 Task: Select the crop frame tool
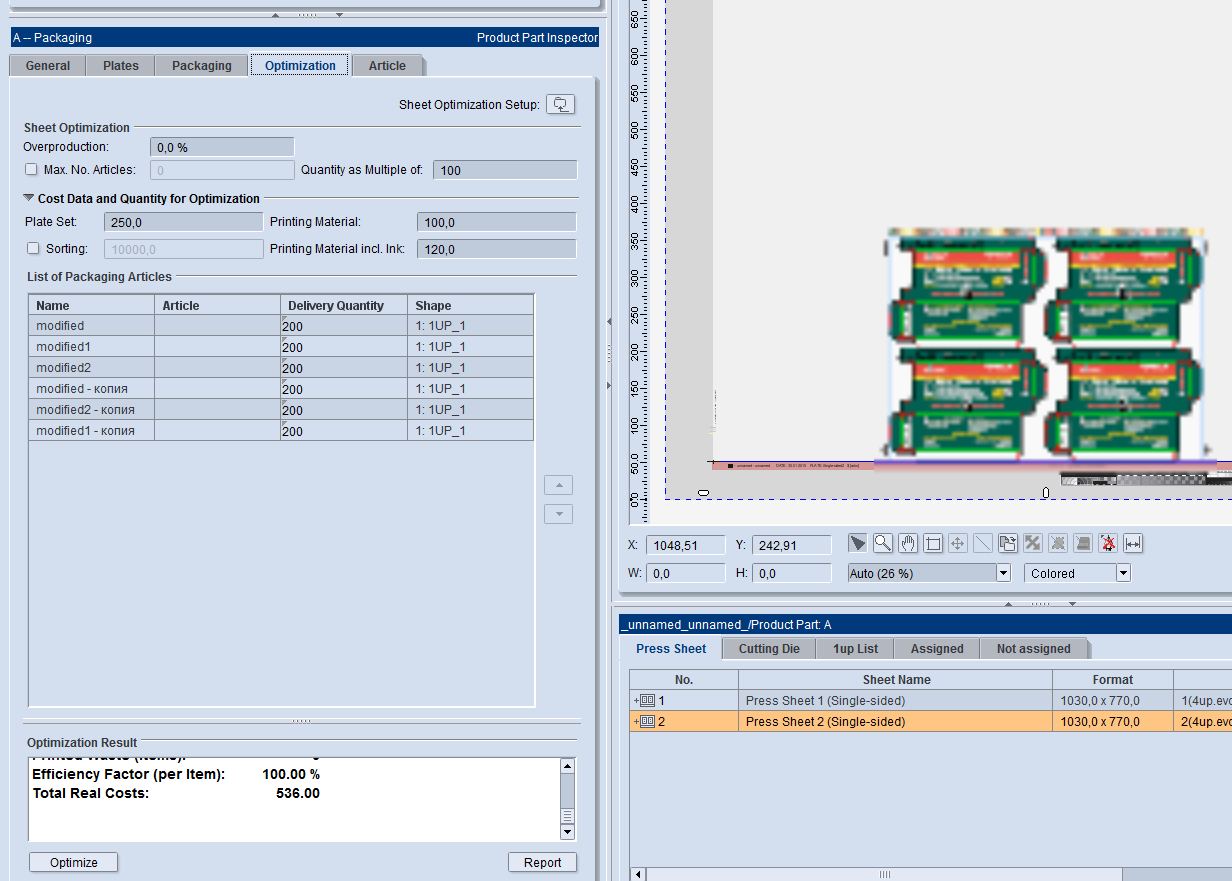click(933, 543)
